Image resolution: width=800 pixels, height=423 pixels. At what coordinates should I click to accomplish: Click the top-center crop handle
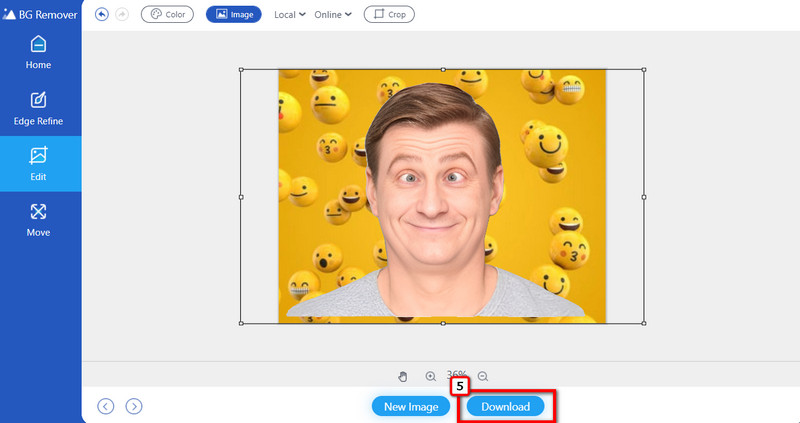(x=443, y=69)
